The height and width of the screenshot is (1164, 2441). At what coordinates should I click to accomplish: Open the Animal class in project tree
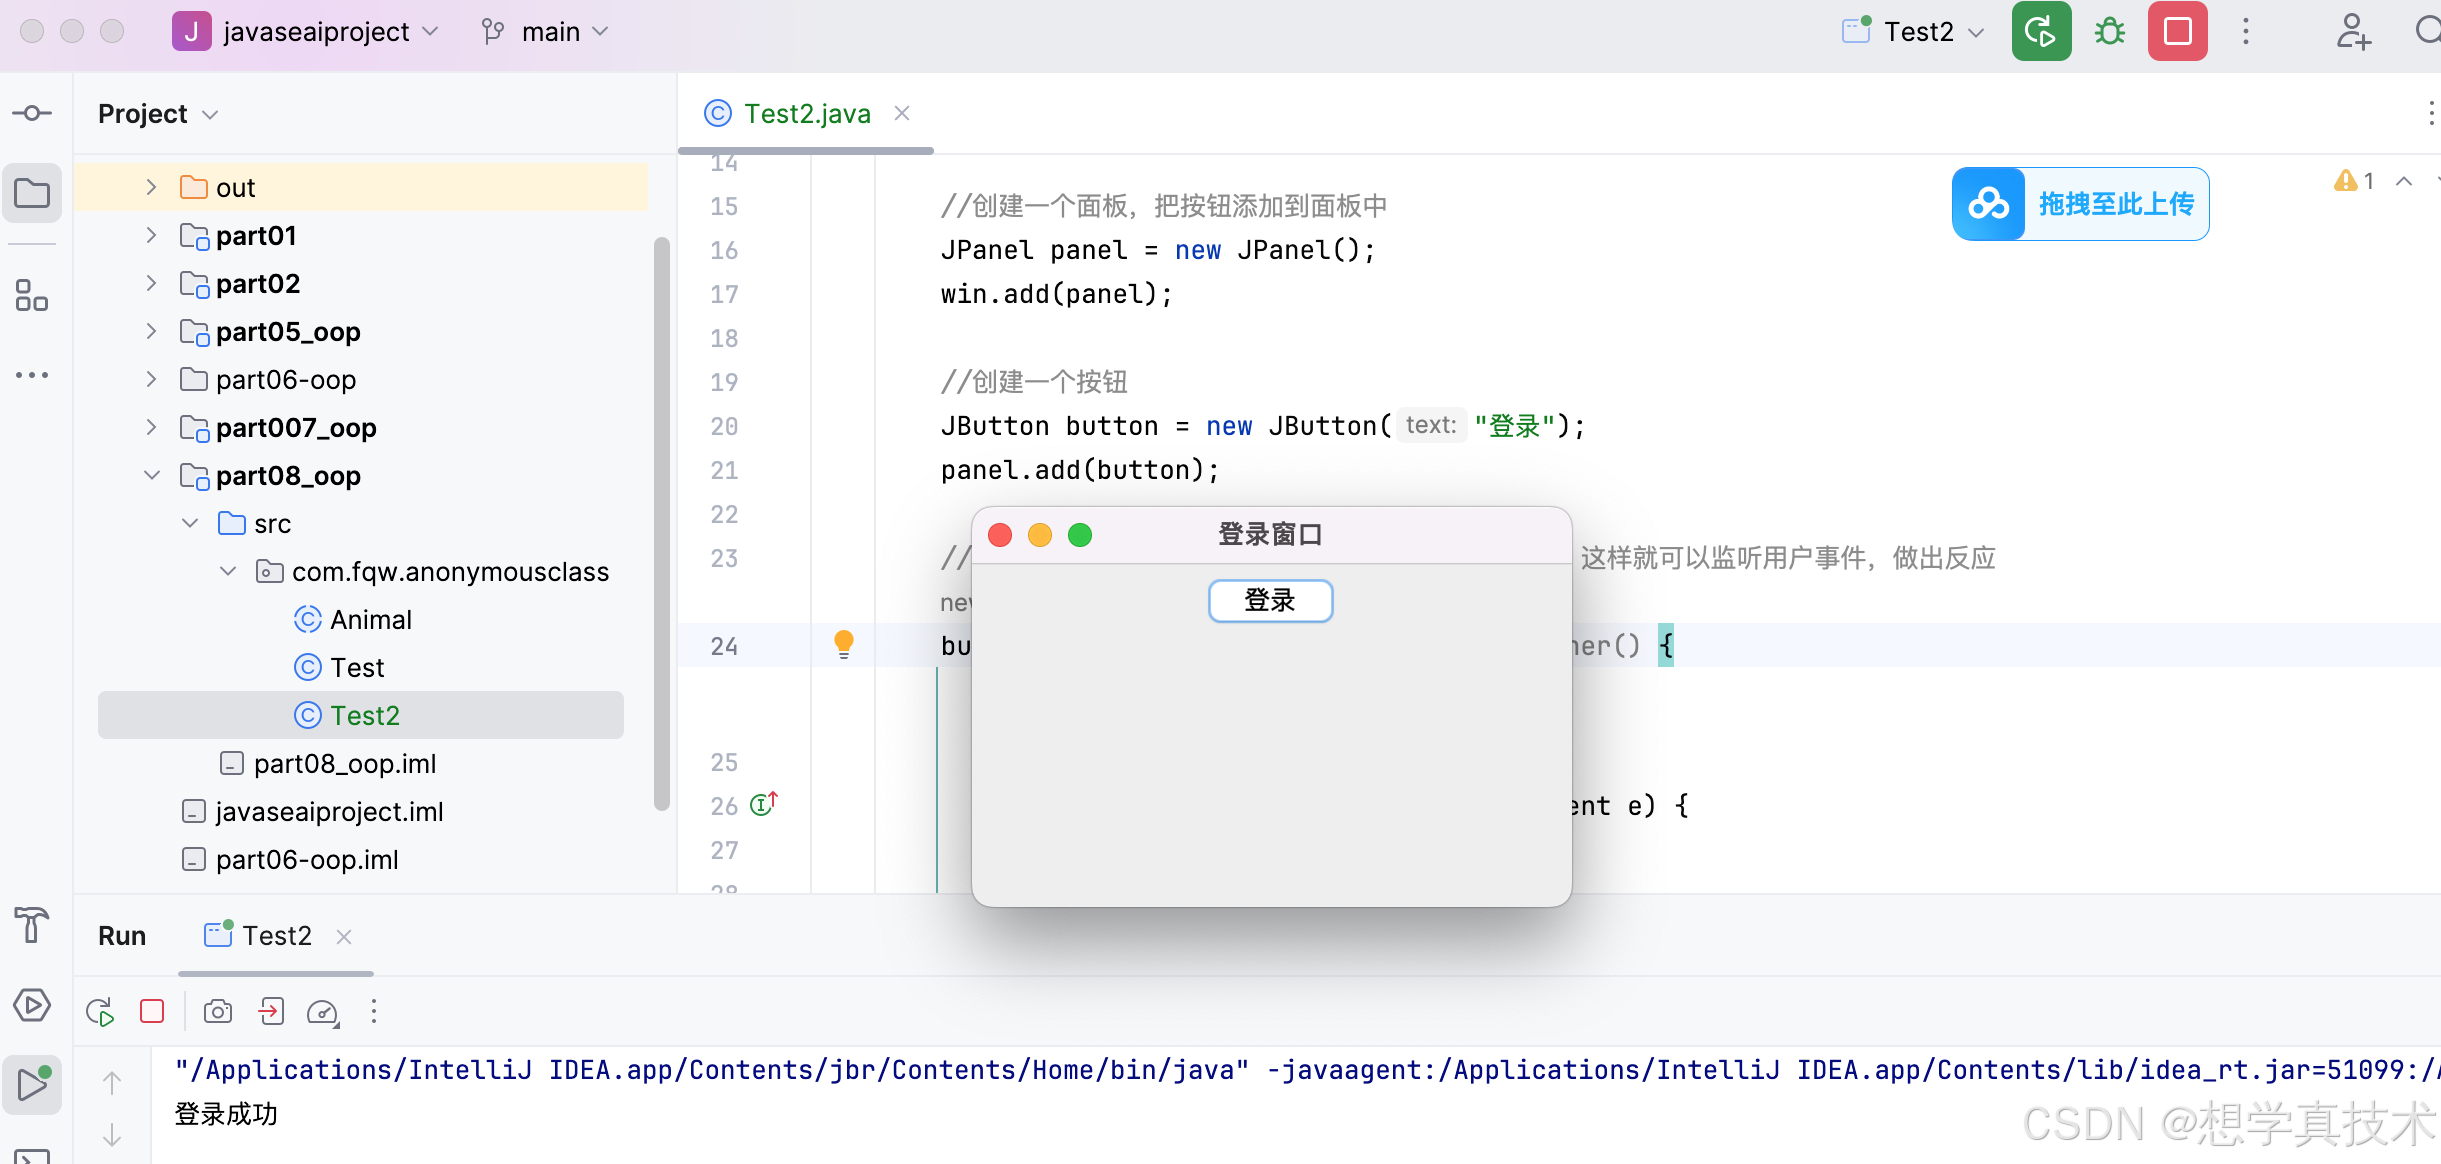(370, 620)
